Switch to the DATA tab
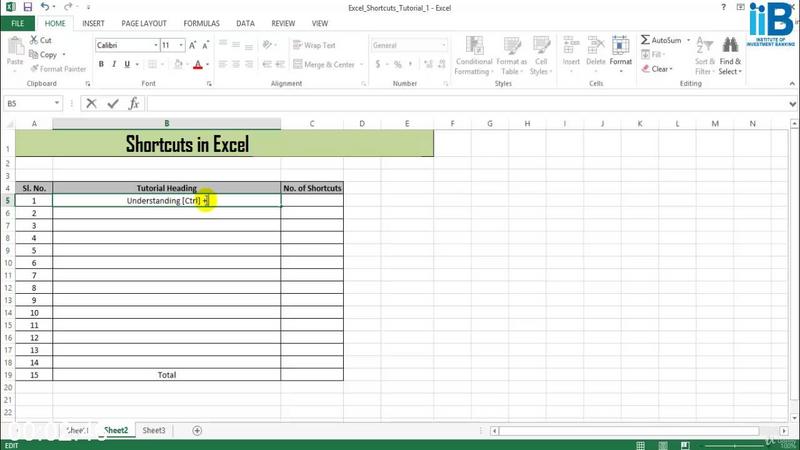 point(245,23)
